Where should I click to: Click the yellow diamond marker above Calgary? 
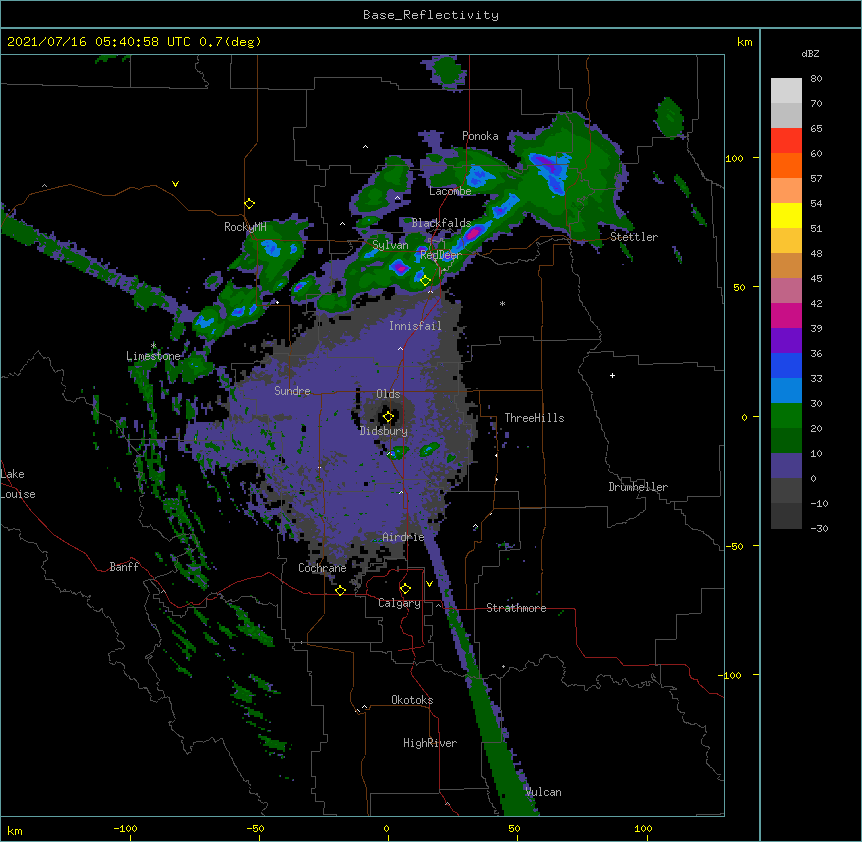pyautogui.click(x=405, y=589)
